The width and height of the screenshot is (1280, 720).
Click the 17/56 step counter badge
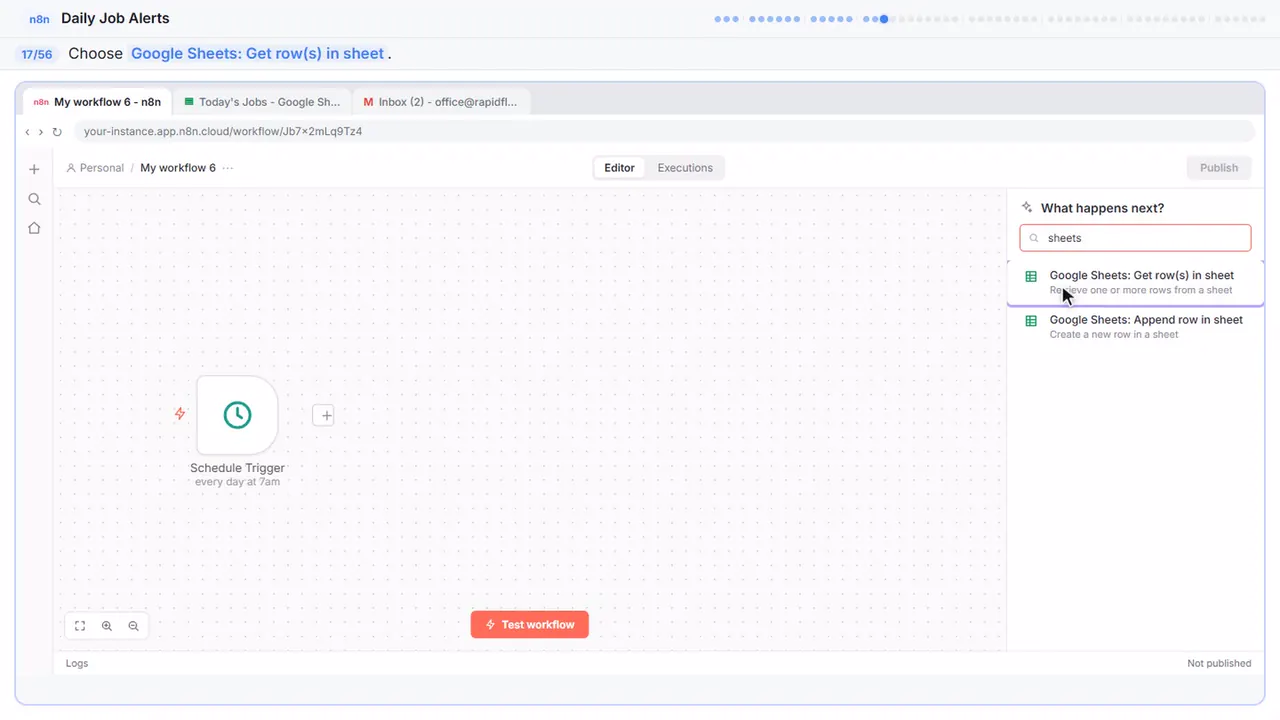tap(37, 54)
